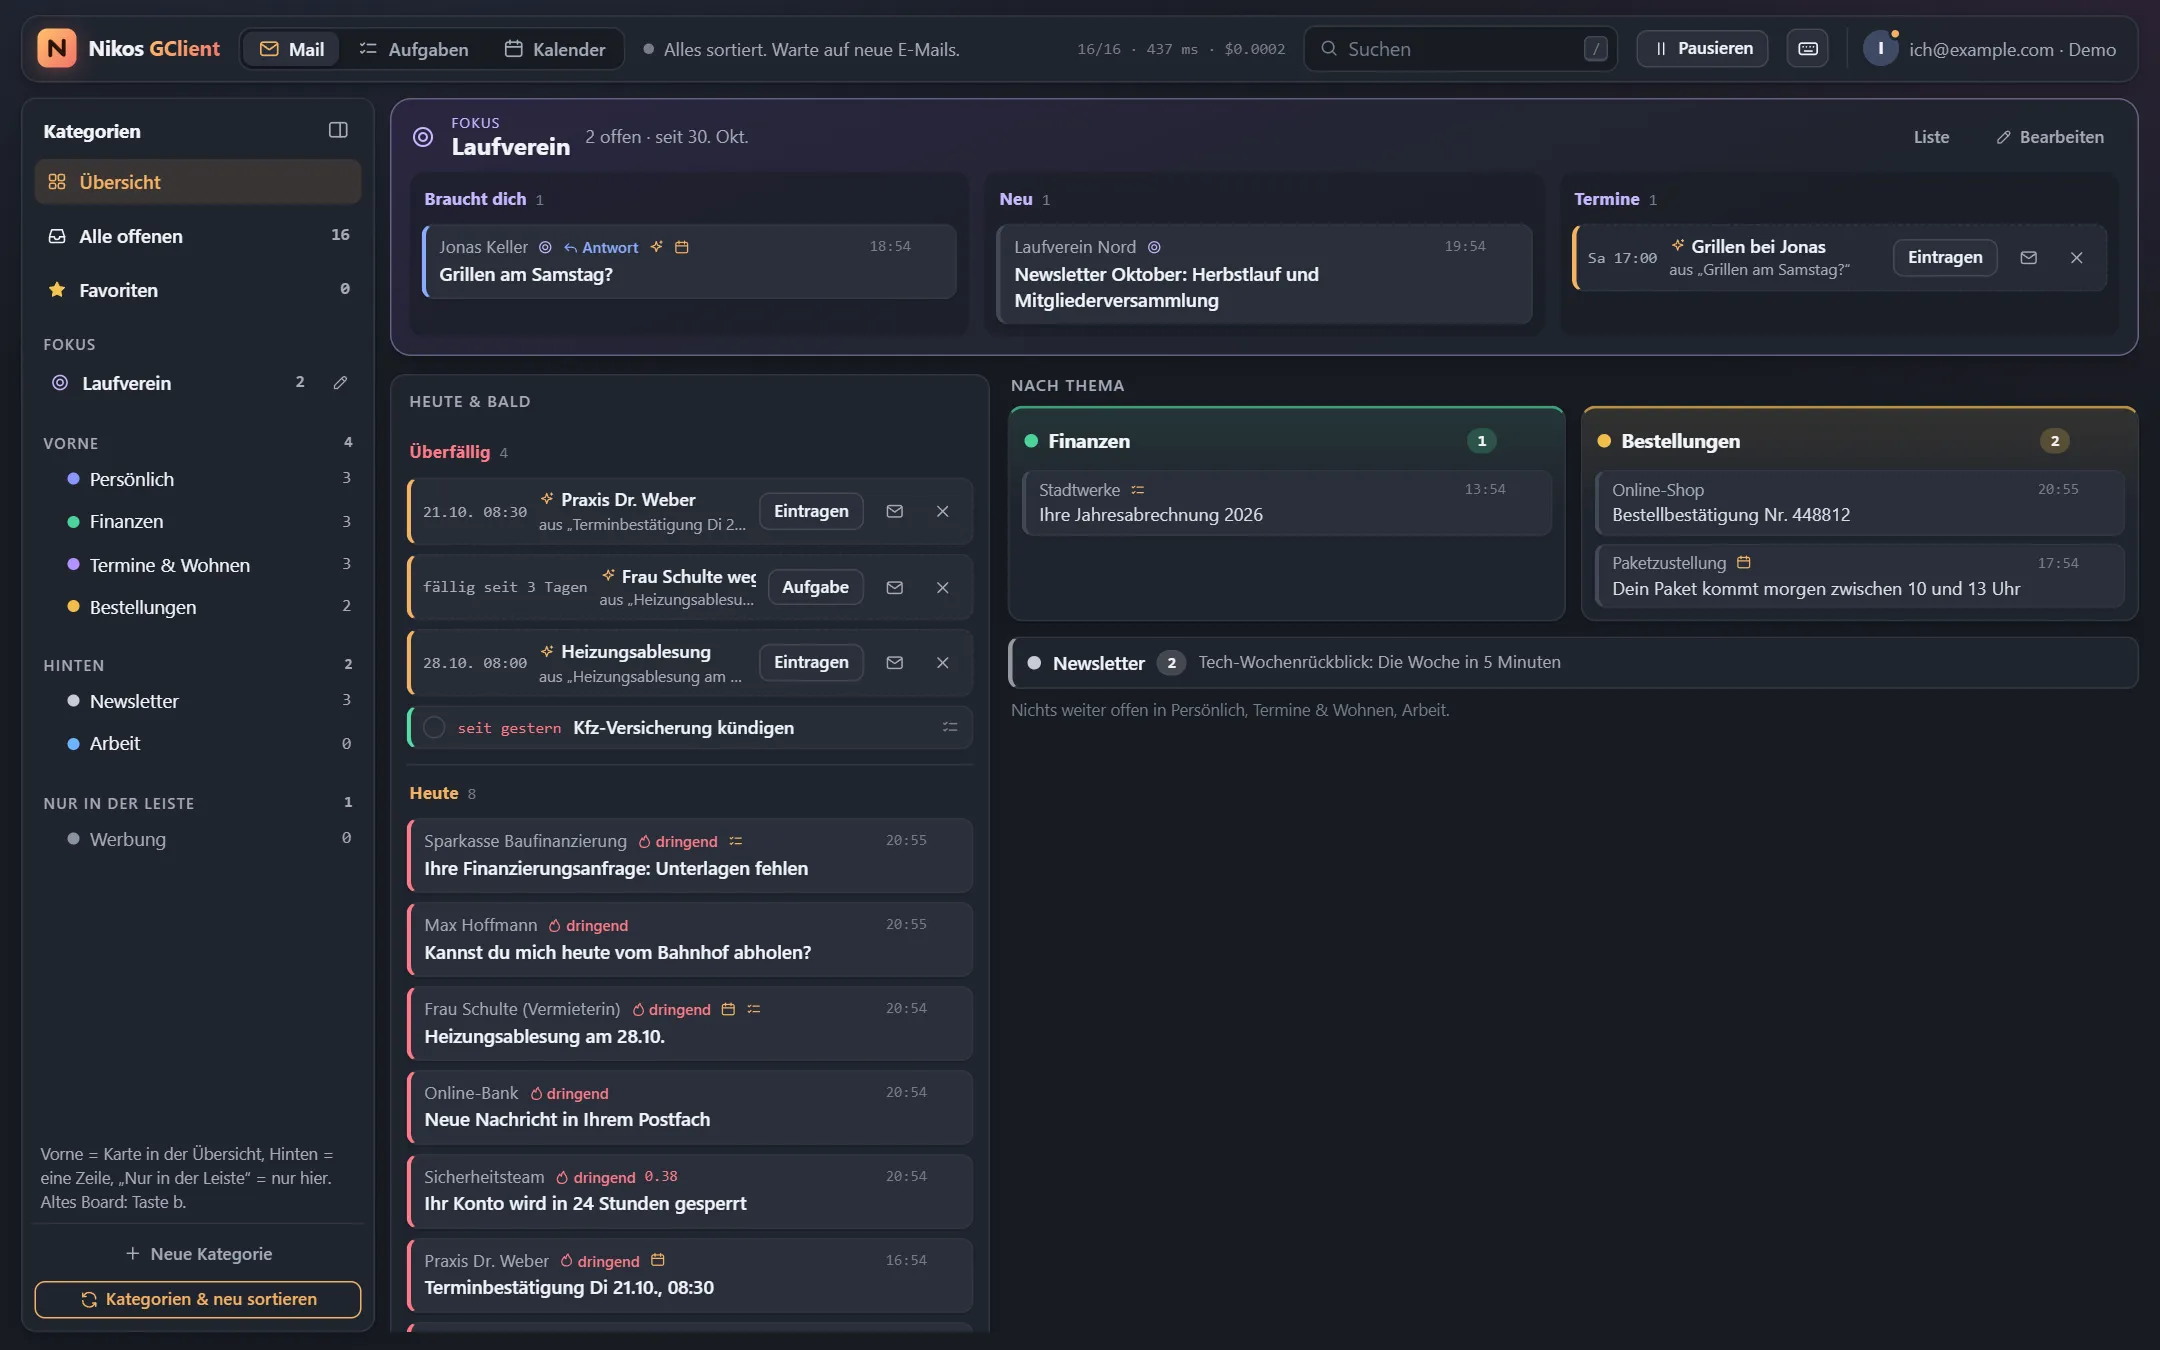Click search magnifier icon
Viewport: 2160px width, 1350px height.
tap(1329, 49)
